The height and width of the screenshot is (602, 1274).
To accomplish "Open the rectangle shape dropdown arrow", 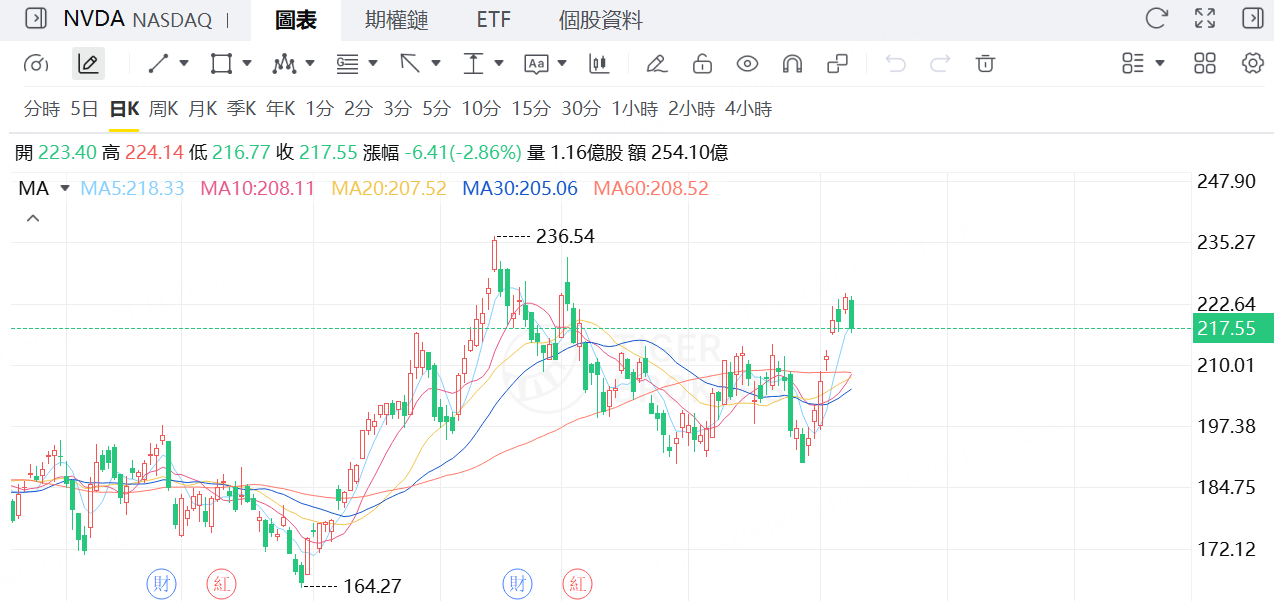I will click(x=247, y=63).
